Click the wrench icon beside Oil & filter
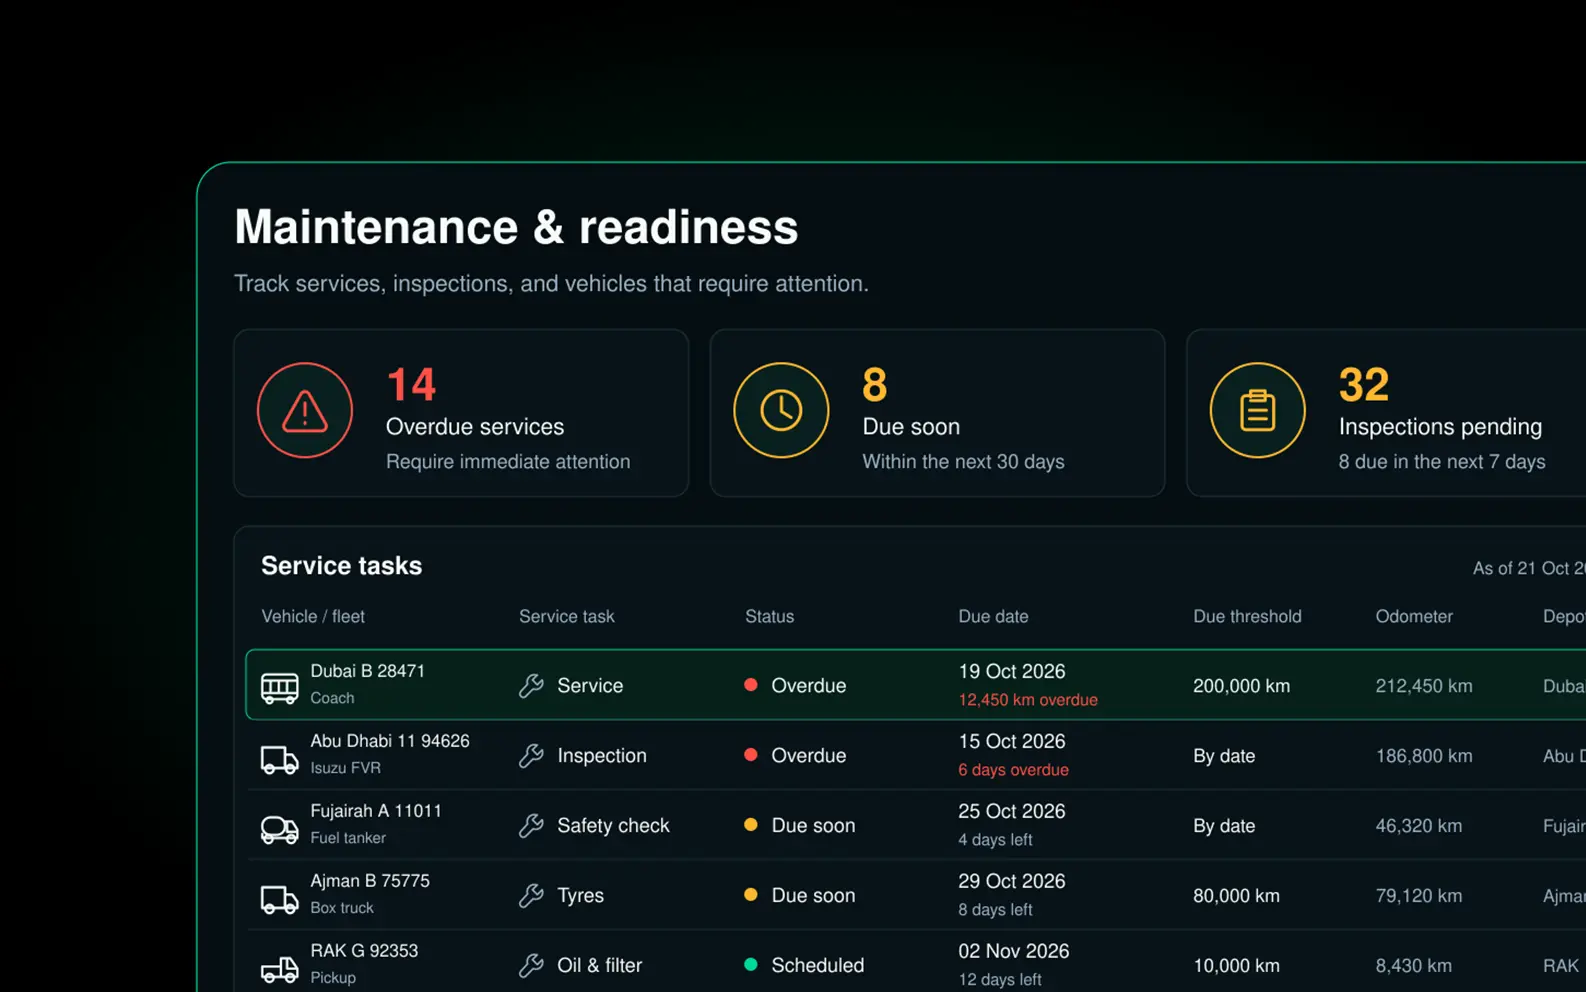Screen dimensions: 1586x992 [531, 965]
